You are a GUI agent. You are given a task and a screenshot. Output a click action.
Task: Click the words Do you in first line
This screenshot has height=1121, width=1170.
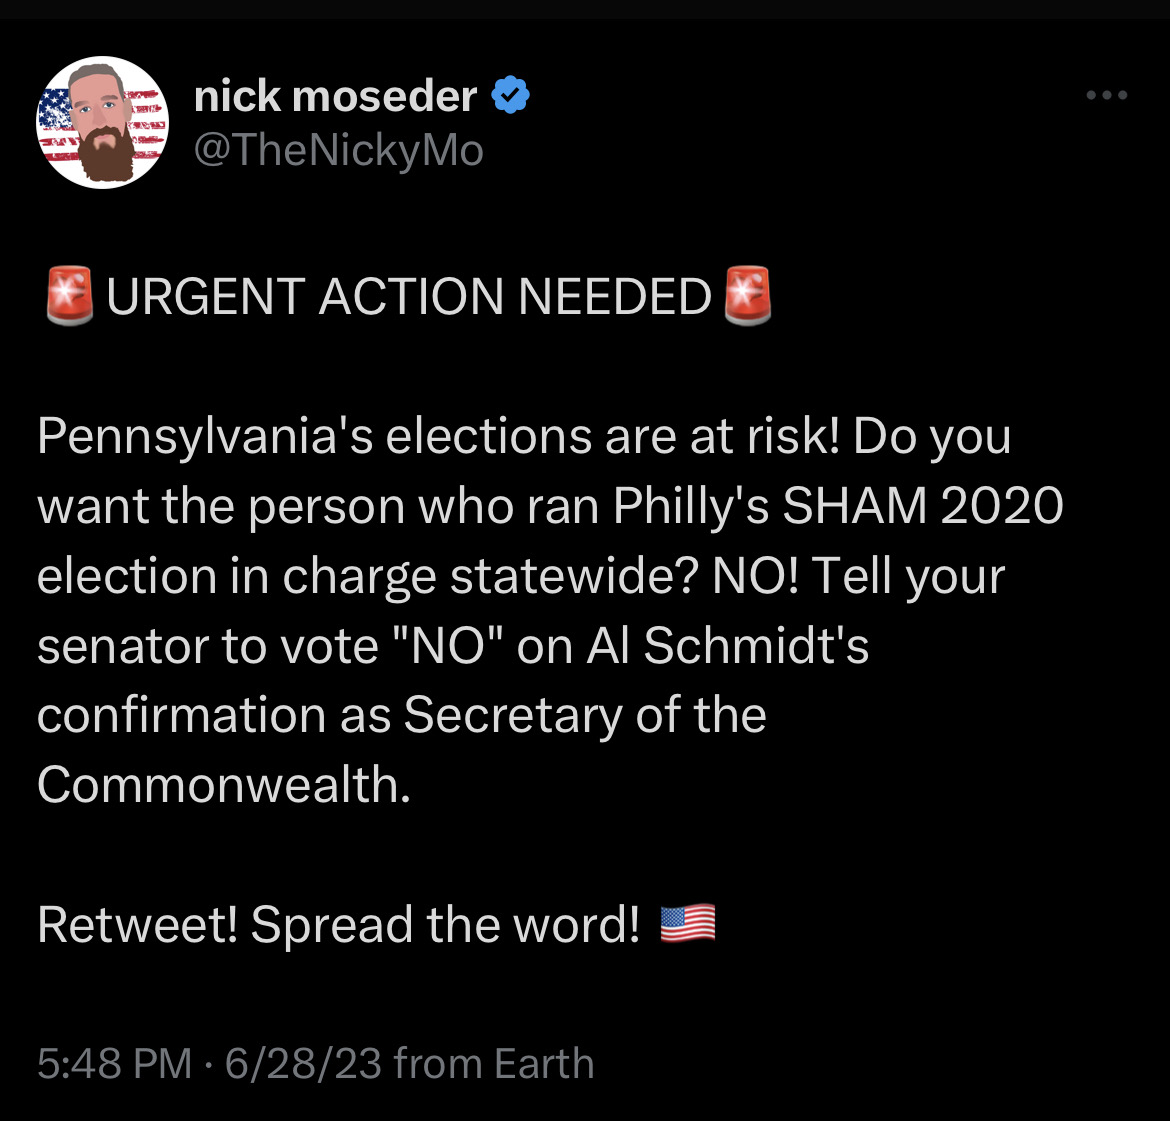(932, 436)
